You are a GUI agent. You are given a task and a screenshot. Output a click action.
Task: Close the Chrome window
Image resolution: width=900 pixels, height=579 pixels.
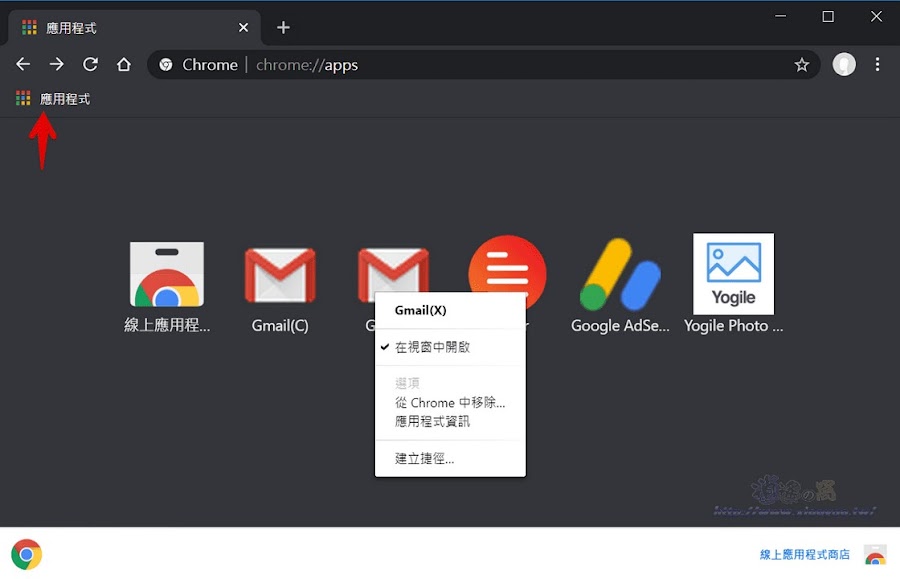coord(876,16)
